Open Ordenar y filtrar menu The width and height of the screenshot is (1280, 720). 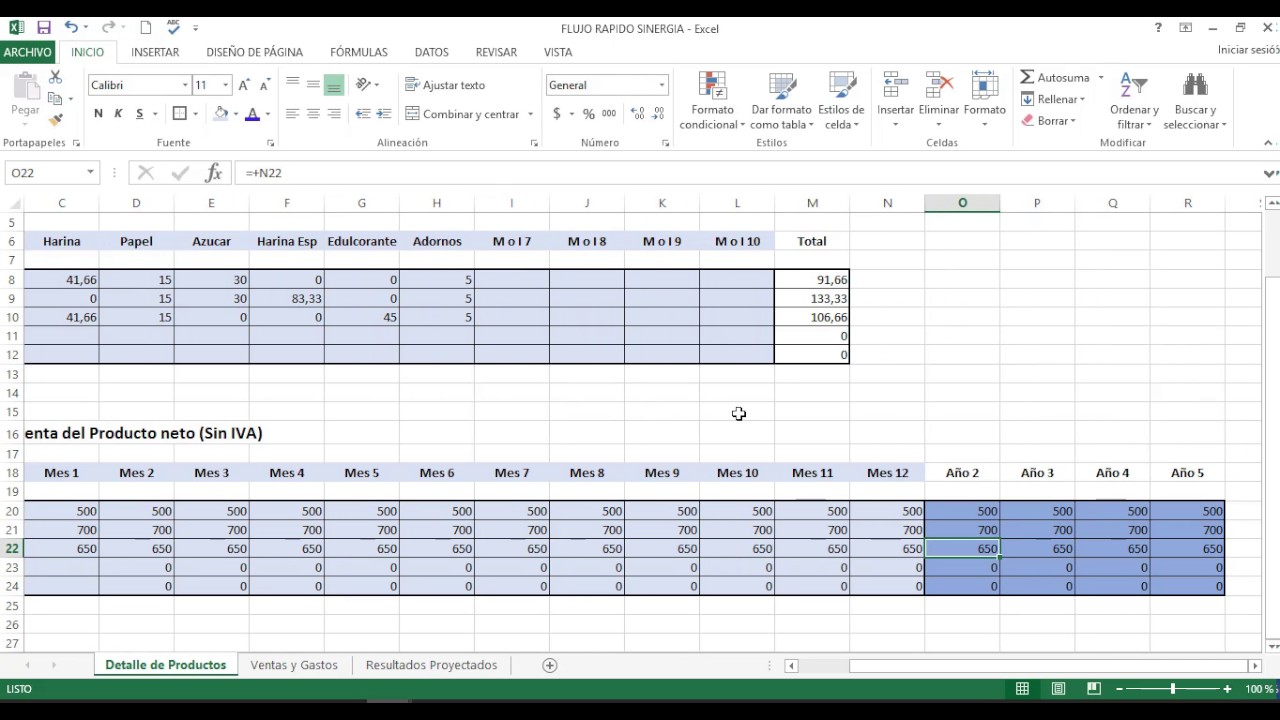click(x=1134, y=101)
